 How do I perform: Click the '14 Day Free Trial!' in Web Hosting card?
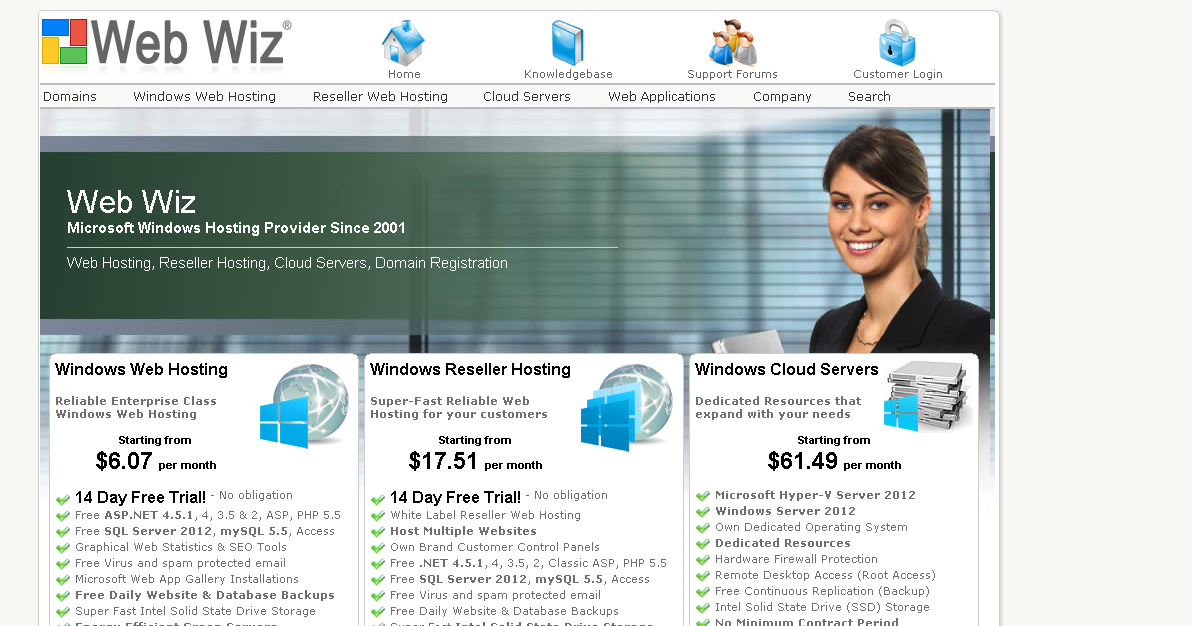point(141,497)
